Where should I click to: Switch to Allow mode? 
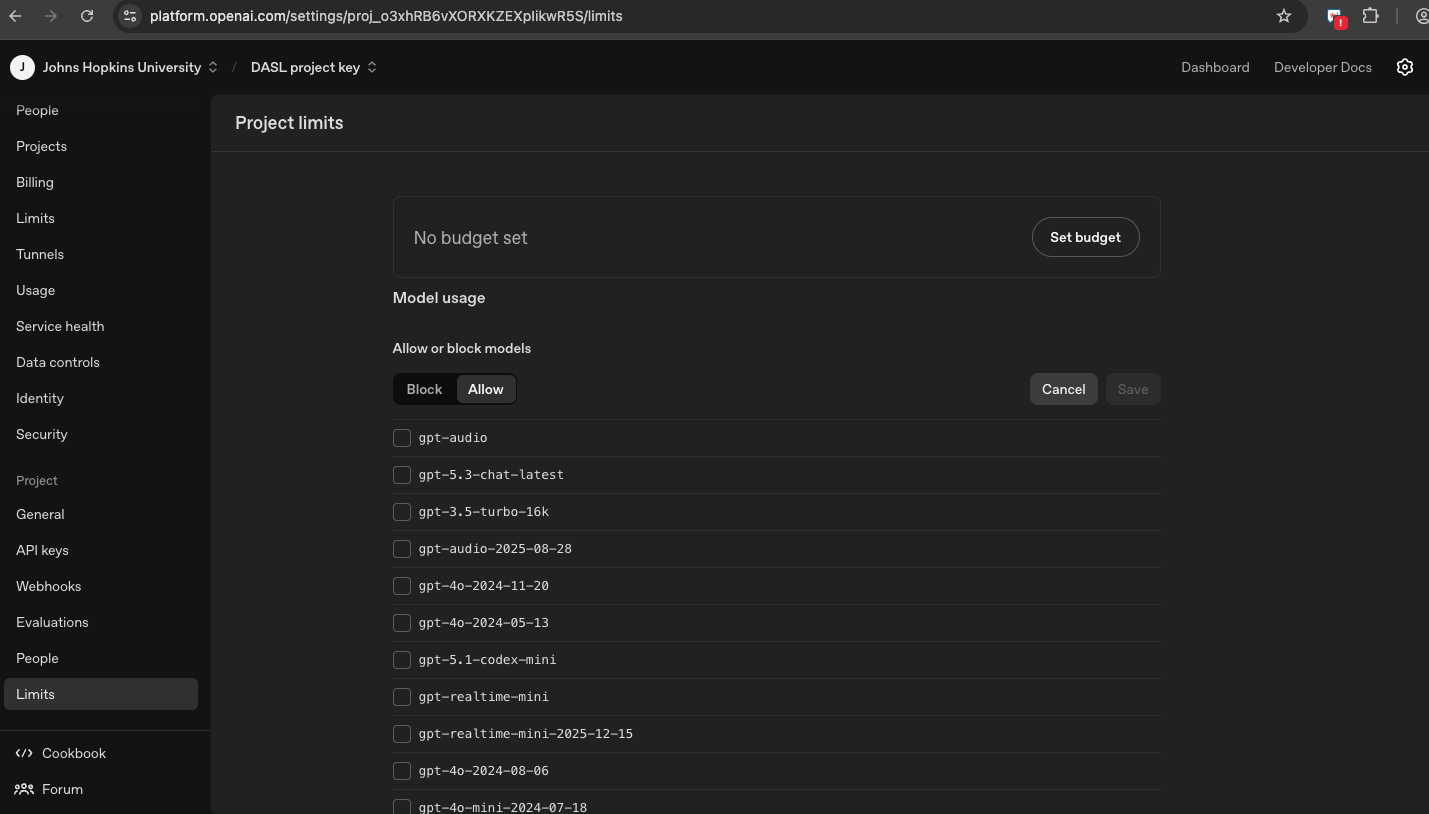coord(486,389)
